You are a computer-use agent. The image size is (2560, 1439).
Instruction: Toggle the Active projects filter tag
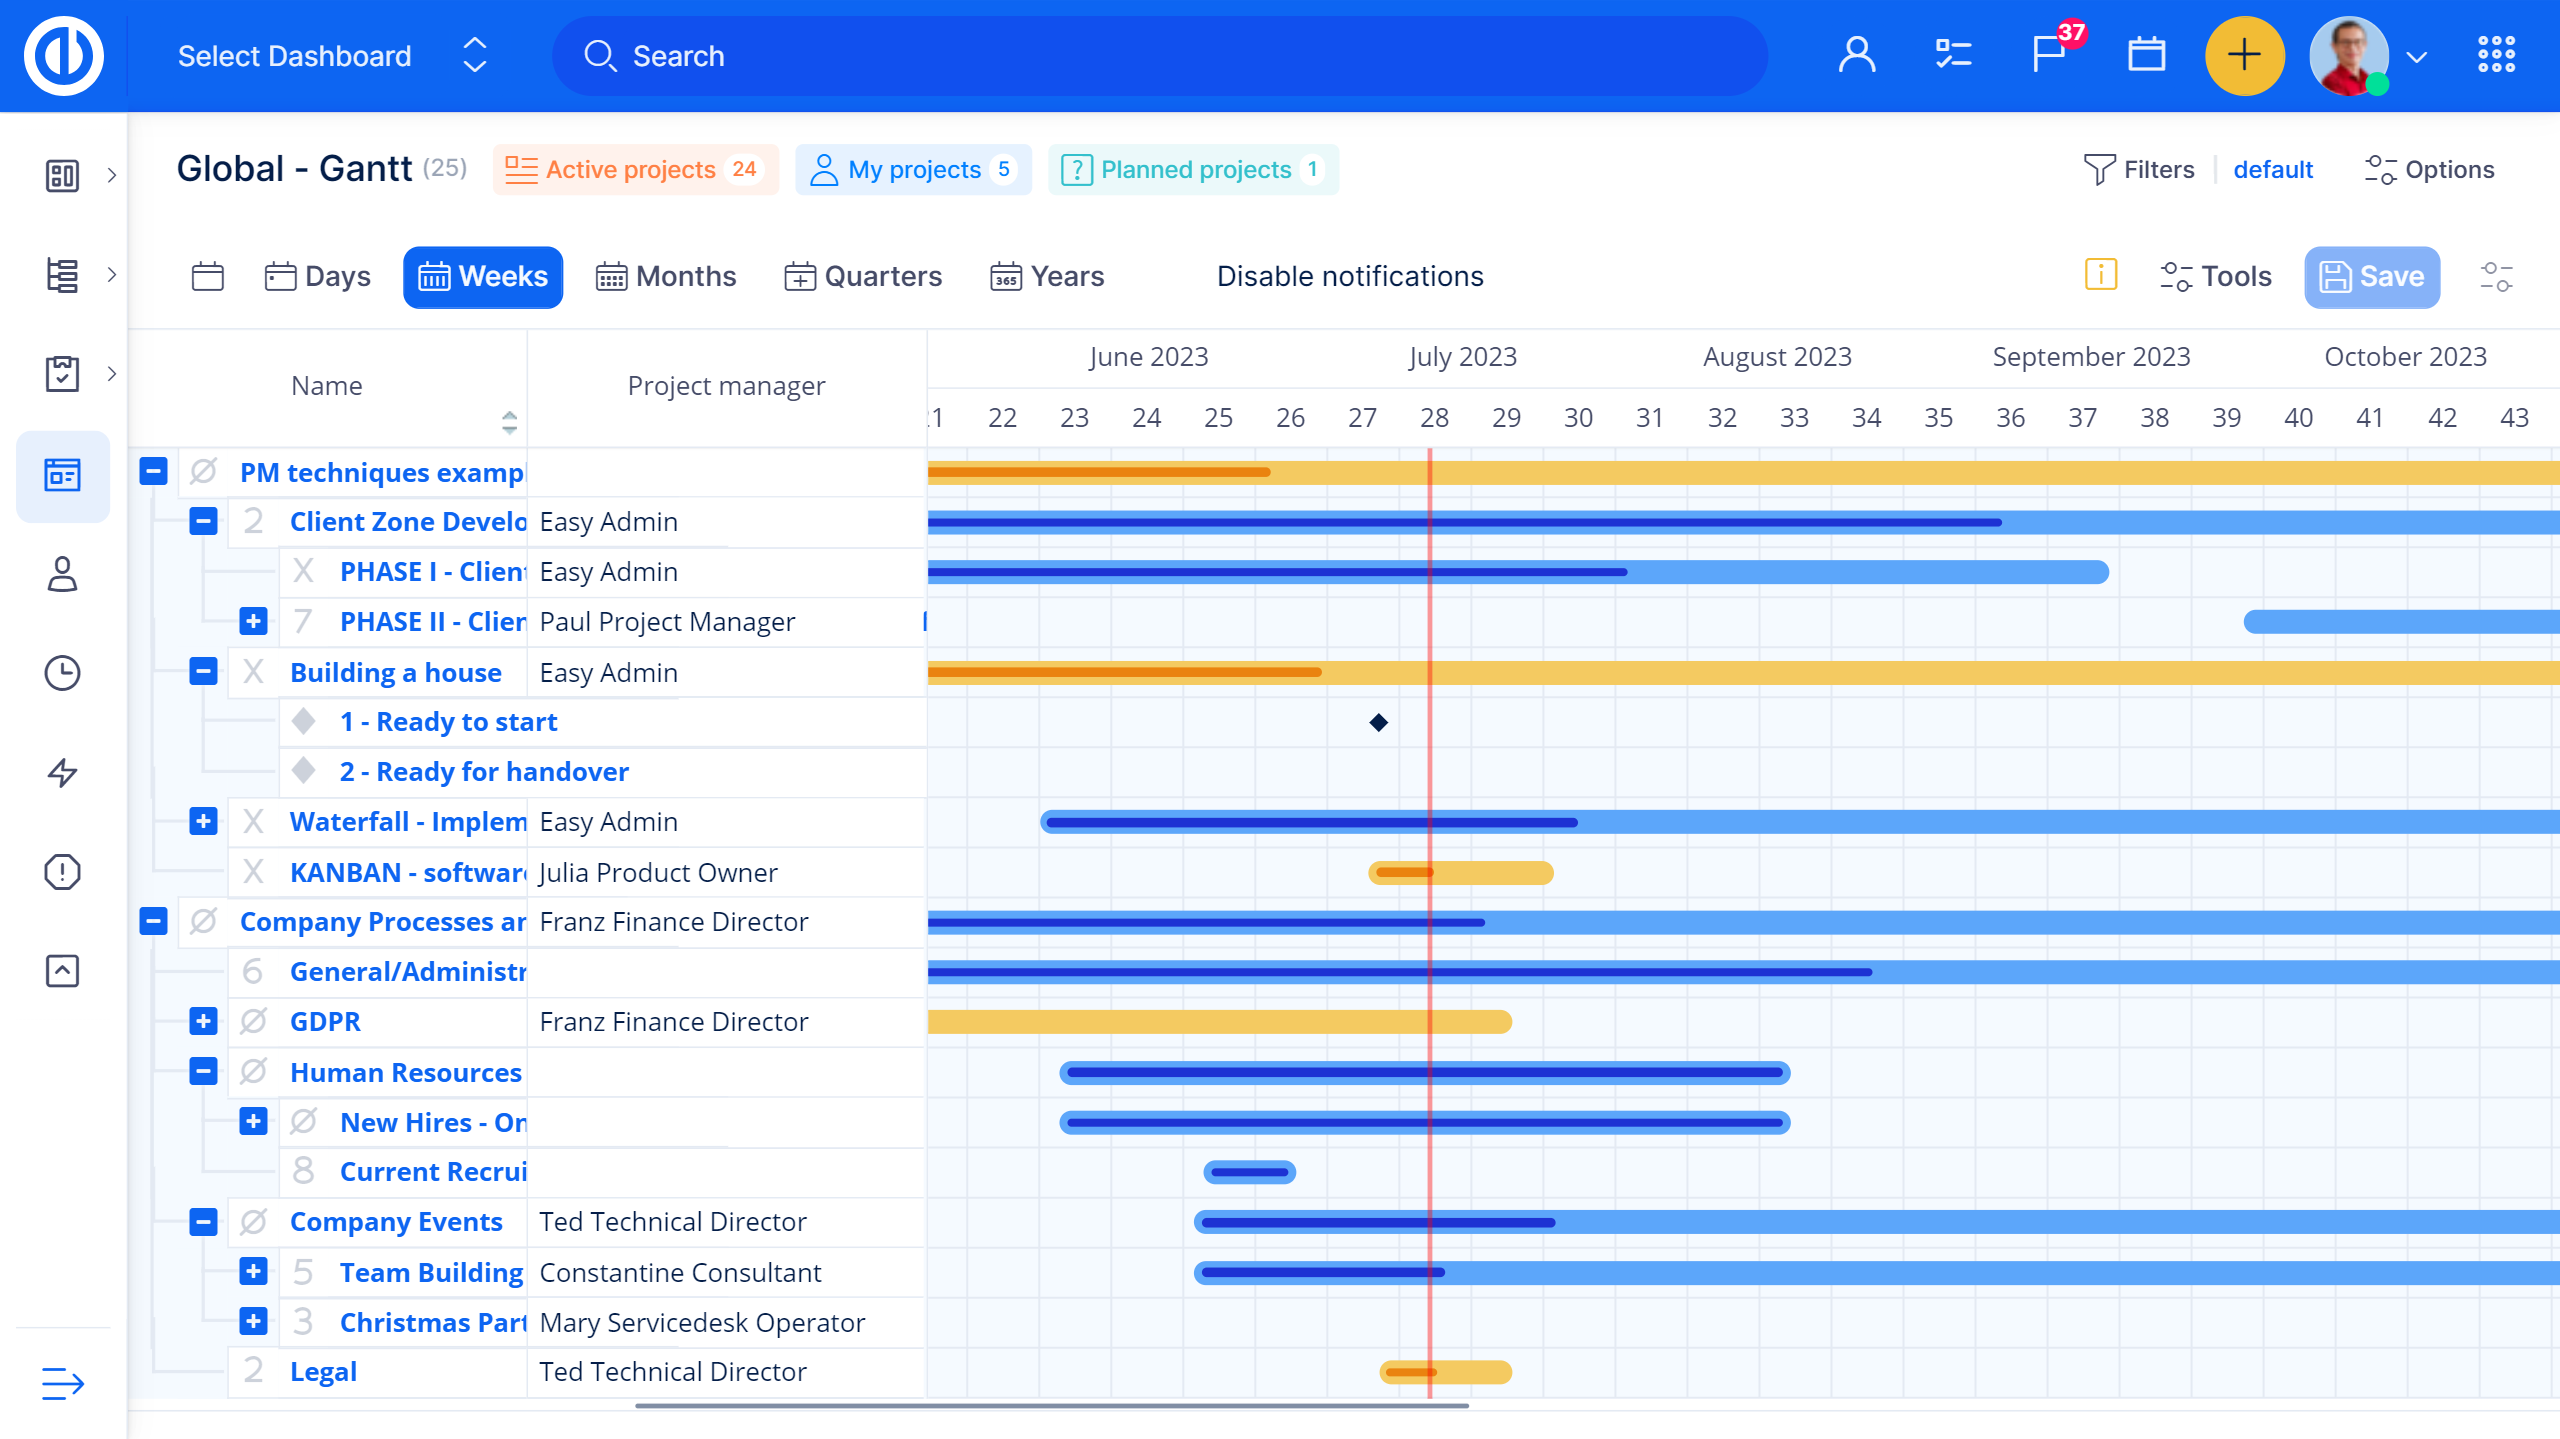pyautogui.click(x=635, y=170)
